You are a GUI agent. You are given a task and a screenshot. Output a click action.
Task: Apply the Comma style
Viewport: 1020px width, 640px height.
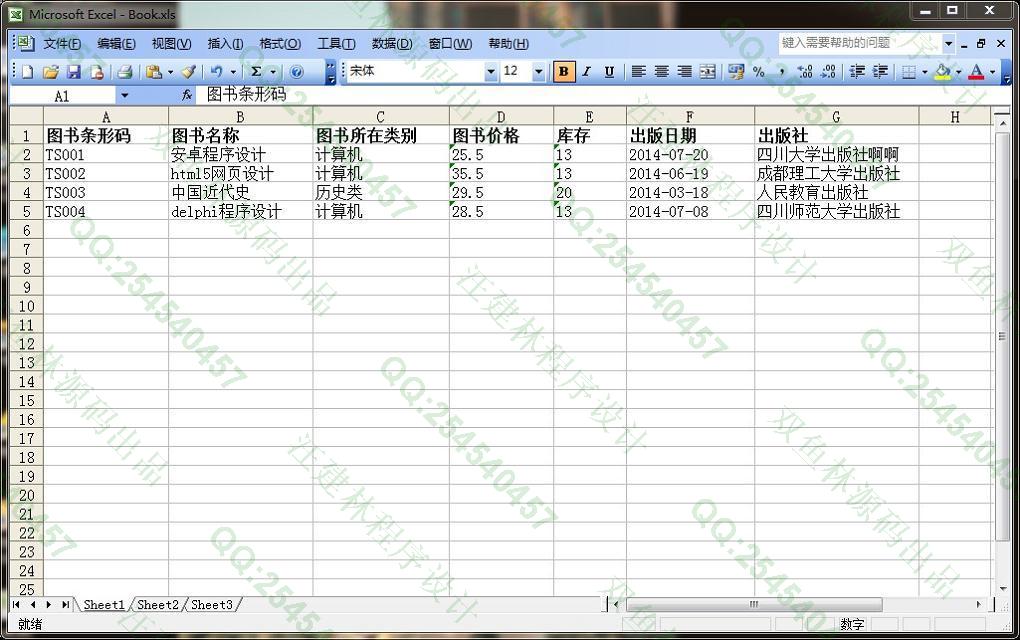[x=781, y=72]
